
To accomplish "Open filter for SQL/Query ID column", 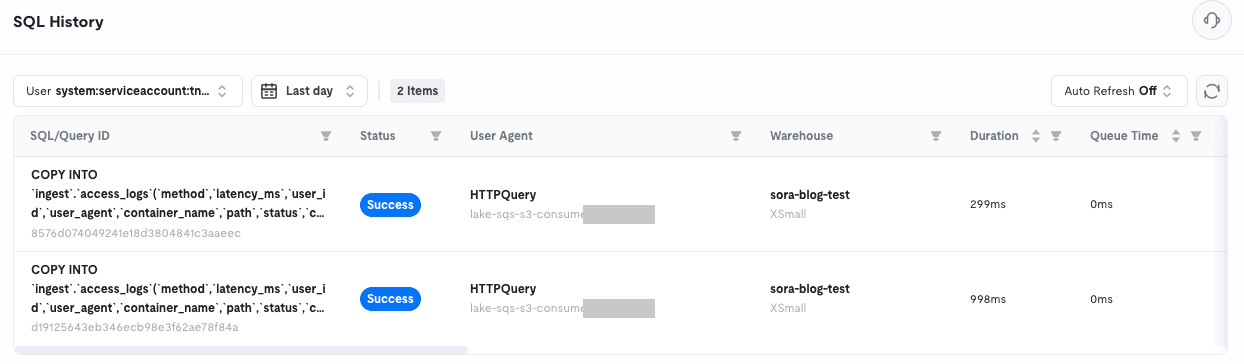I will [x=326, y=136].
